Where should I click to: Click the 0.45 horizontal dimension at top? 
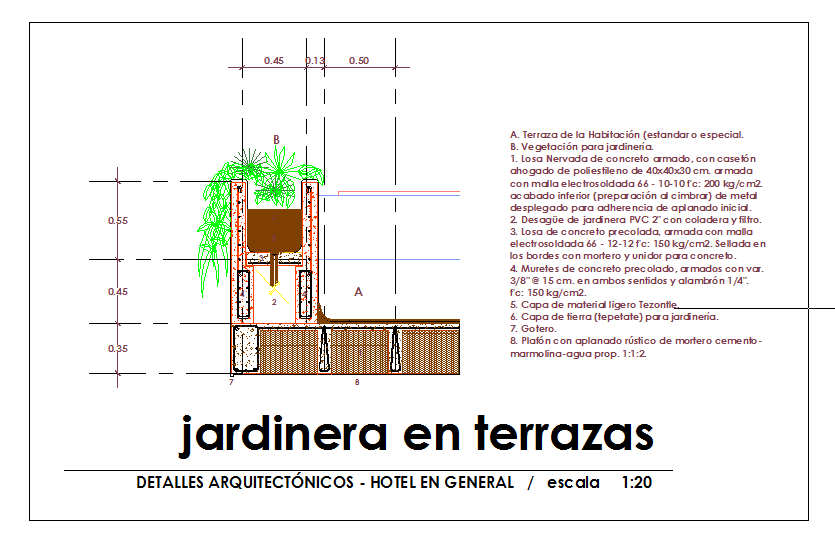[x=273, y=61]
